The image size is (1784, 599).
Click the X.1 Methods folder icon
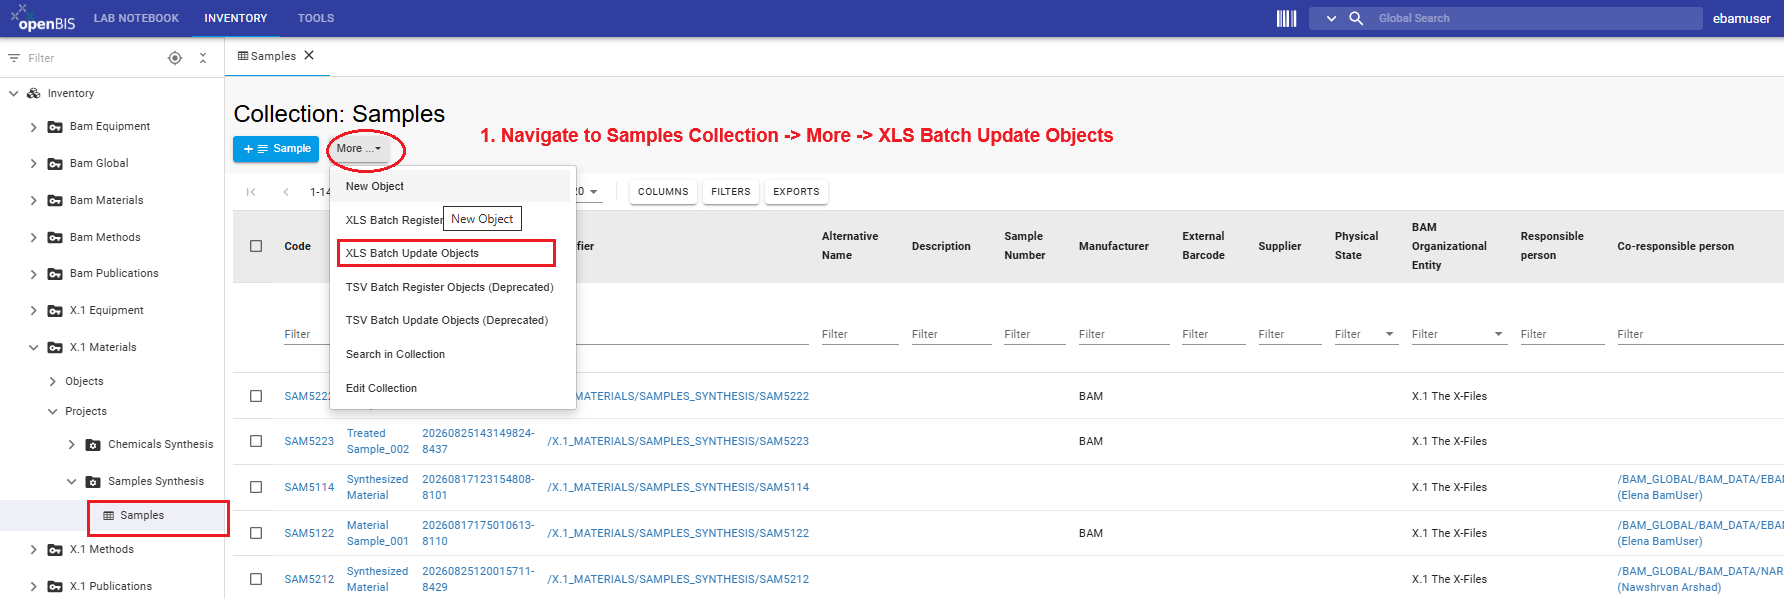[55, 550]
